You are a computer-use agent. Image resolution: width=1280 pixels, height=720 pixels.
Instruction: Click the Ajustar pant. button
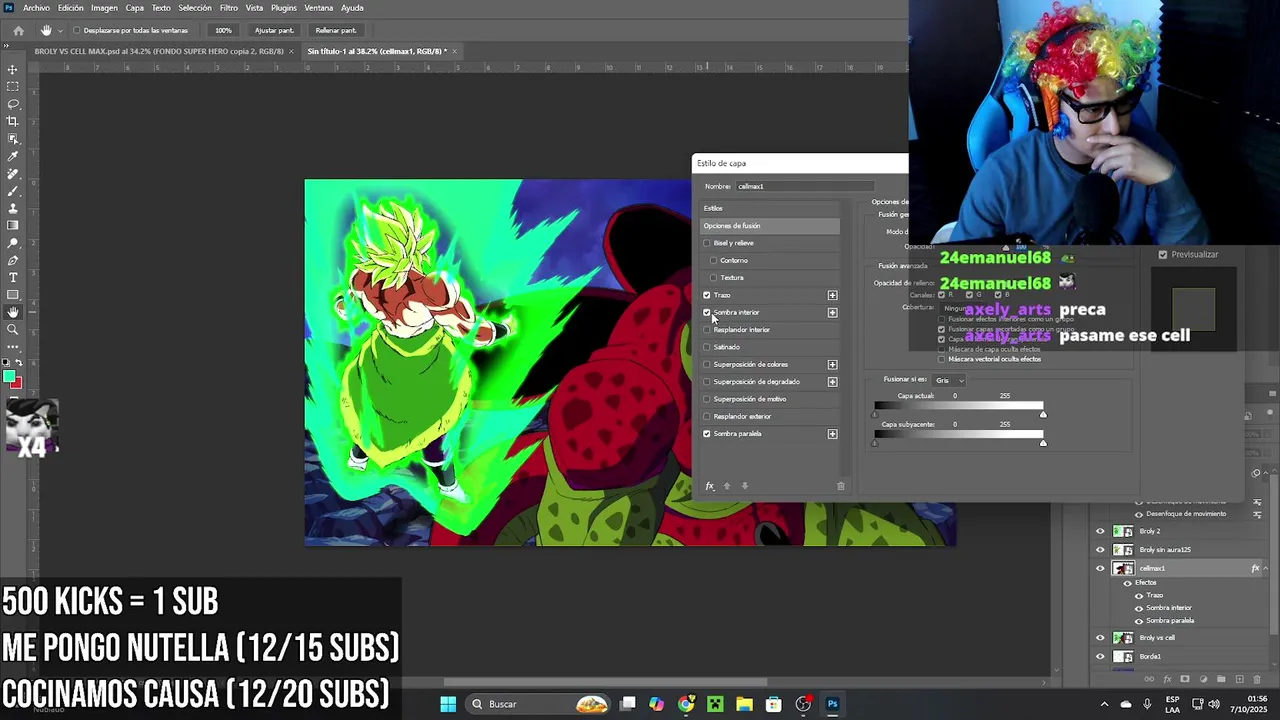point(274,30)
